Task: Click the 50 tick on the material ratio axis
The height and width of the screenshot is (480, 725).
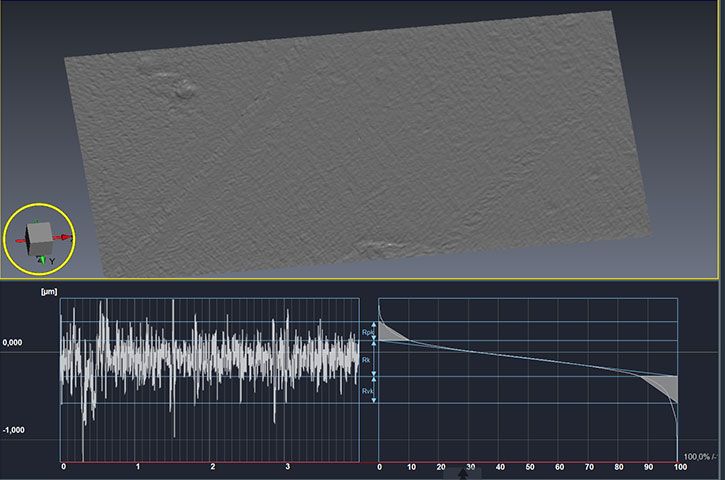Action: (530, 467)
